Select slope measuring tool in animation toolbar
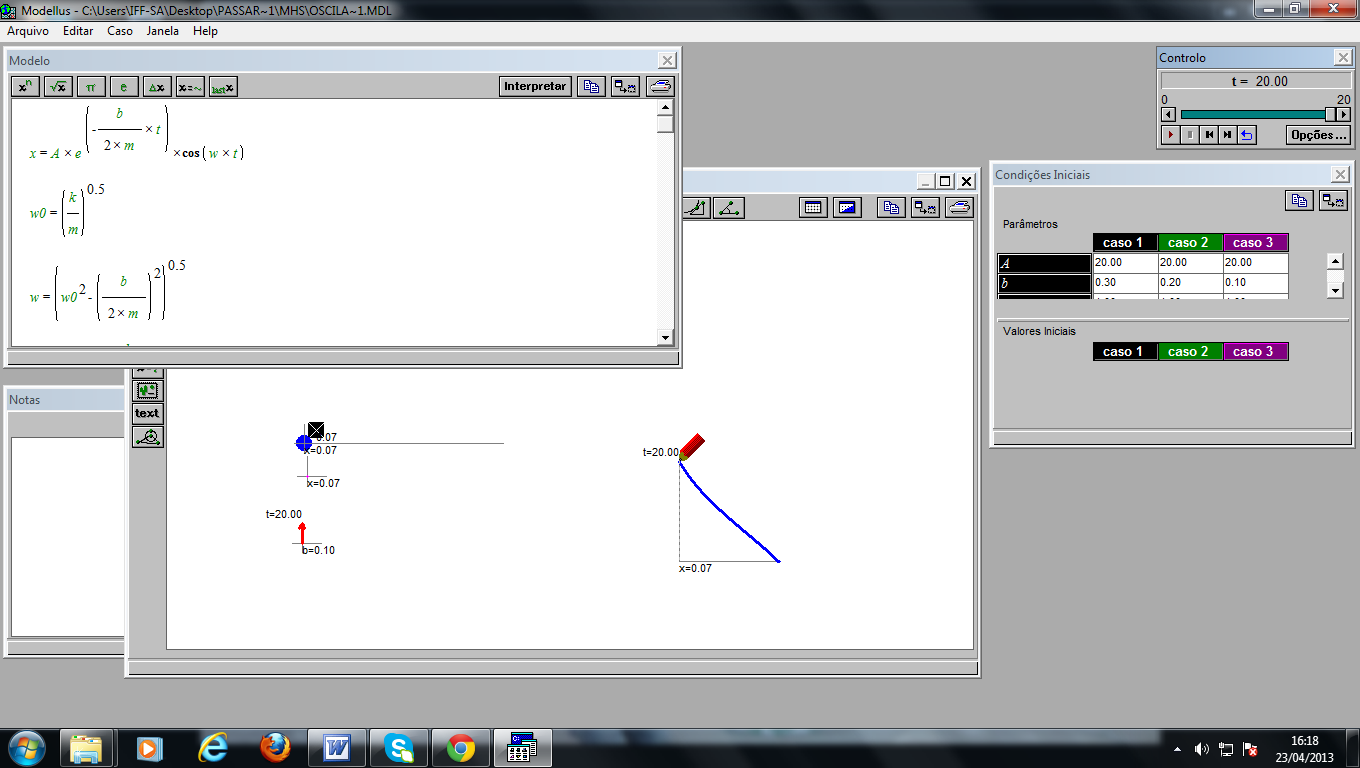Viewport: 1360px width, 768px height. (697, 208)
